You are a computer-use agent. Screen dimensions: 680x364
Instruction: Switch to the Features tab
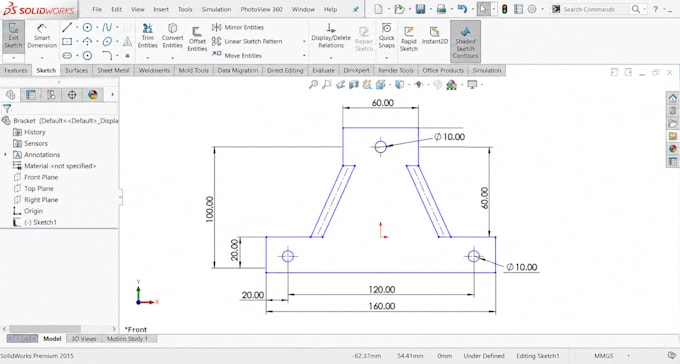[16, 70]
